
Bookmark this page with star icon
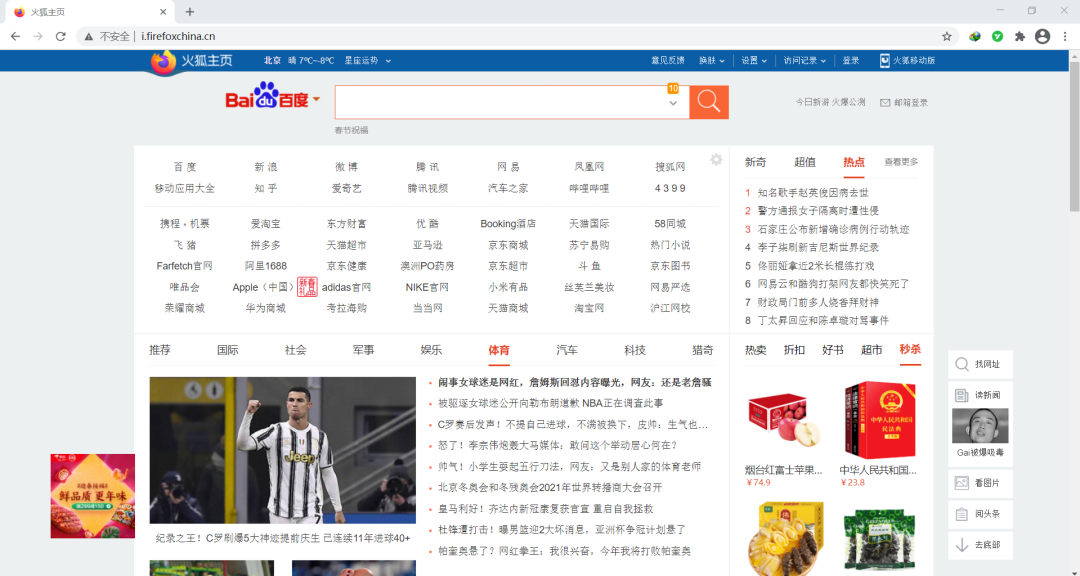(946, 37)
